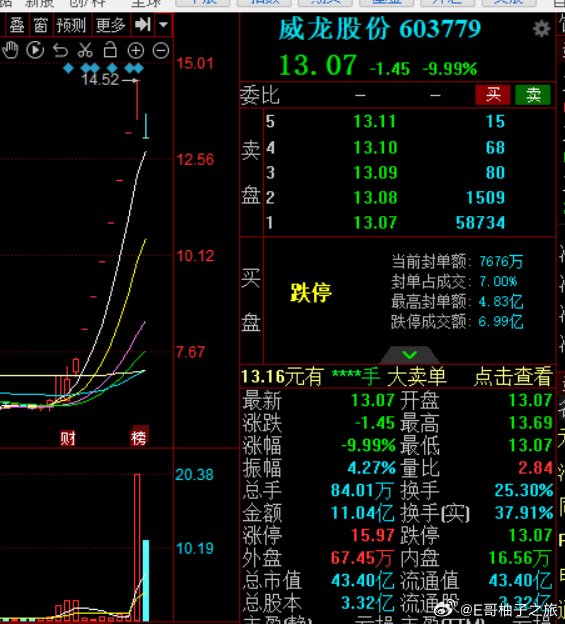This screenshot has width=565, height=624.
Task: Click the cyan volume bar
Action: (x=146, y=580)
